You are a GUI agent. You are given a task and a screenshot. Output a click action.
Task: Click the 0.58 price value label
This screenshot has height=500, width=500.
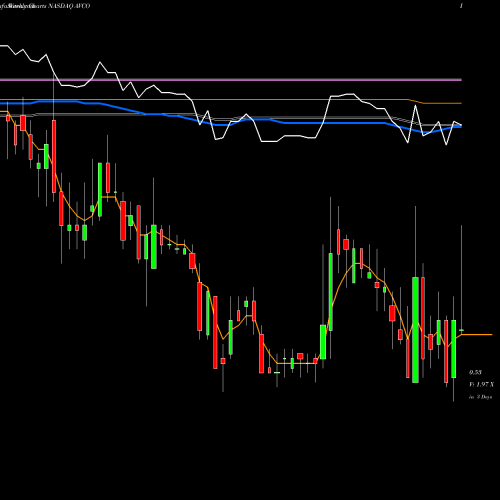pyautogui.click(x=475, y=372)
